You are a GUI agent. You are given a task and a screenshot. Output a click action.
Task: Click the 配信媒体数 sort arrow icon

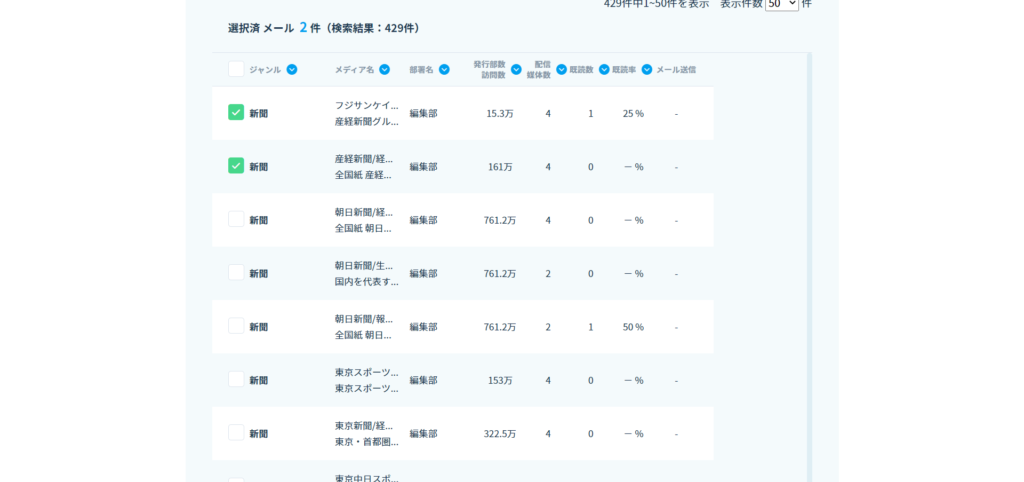pyautogui.click(x=561, y=70)
